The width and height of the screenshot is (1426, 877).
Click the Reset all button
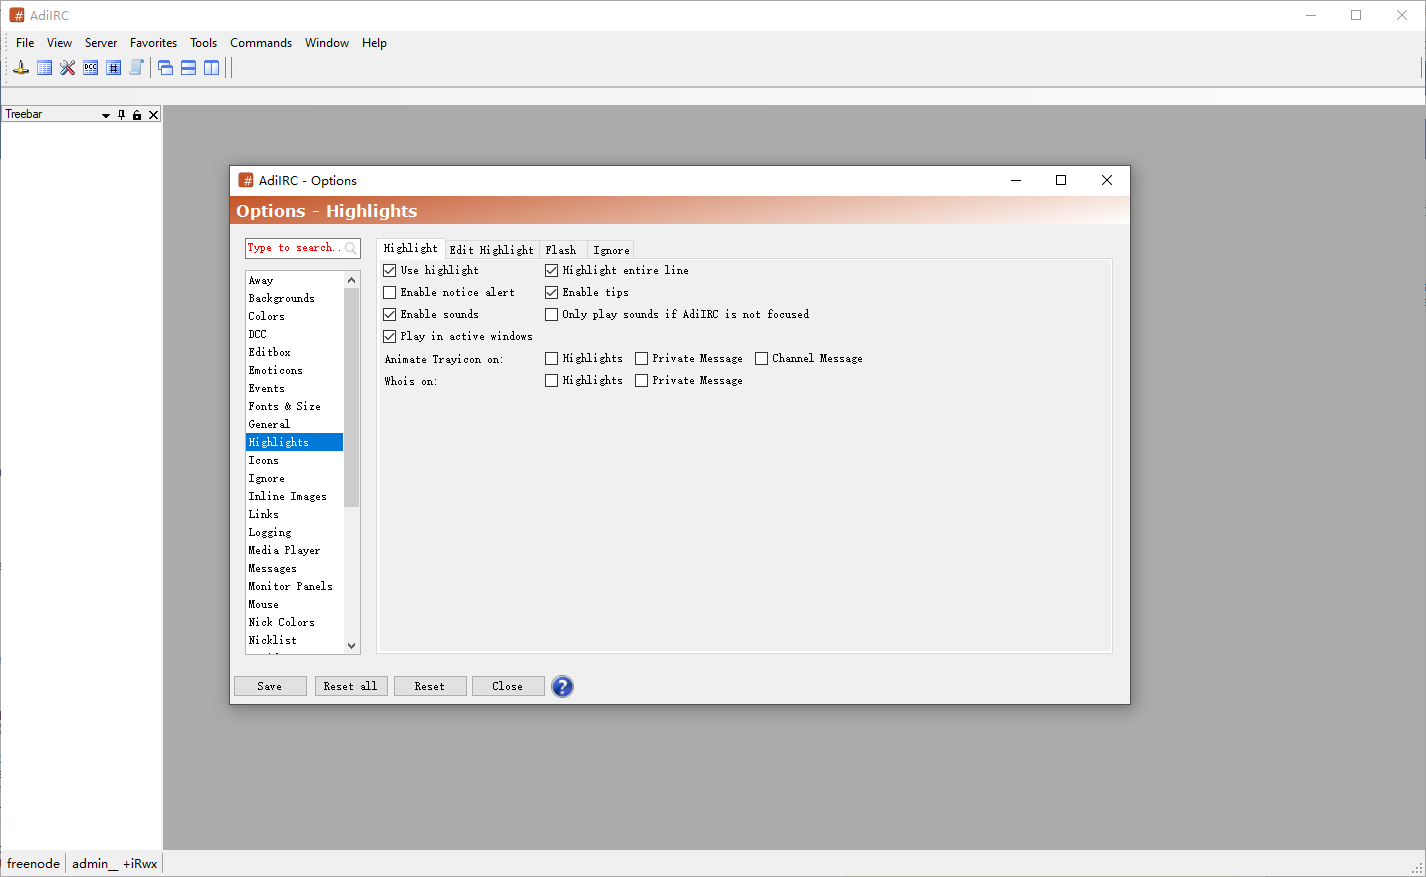click(x=350, y=686)
